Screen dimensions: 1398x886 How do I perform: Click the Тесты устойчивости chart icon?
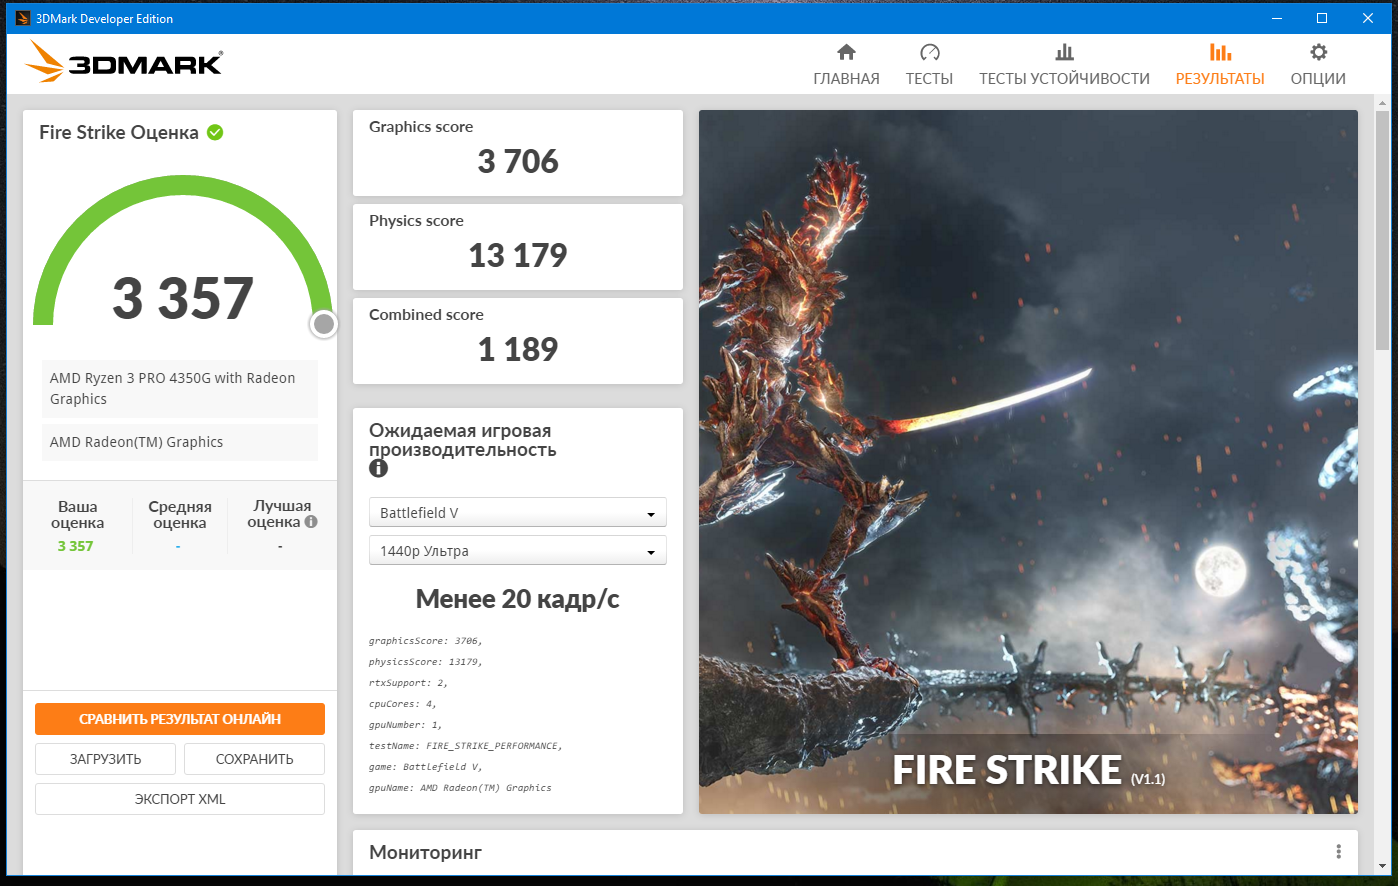click(x=1064, y=52)
